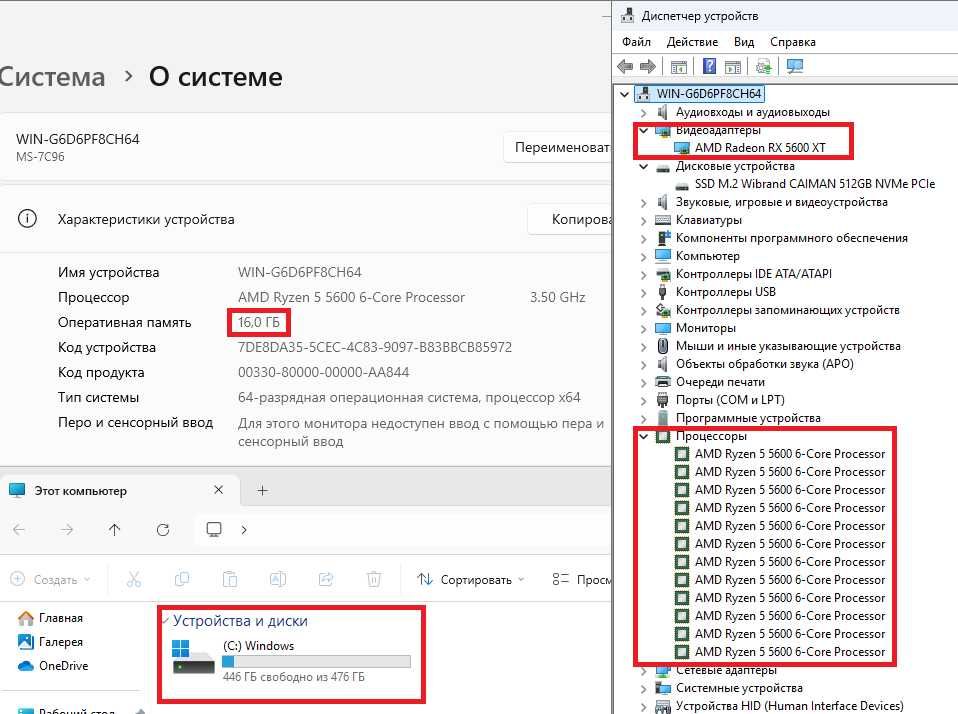This screenshot has height=714, width=958.
Task: Click the Copy icon in Explorer toolbar
Action: click(182, 579)
